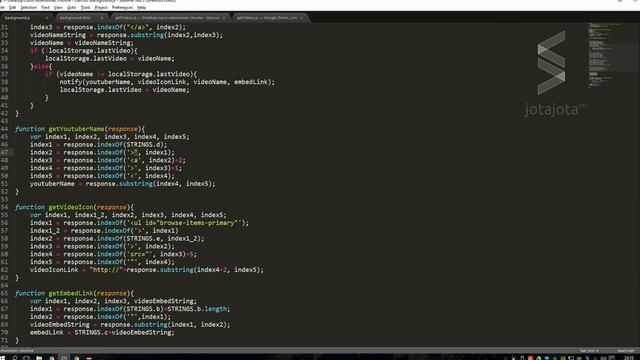Open the Preferences menu

pyautogui.click(x=122, y=7)
